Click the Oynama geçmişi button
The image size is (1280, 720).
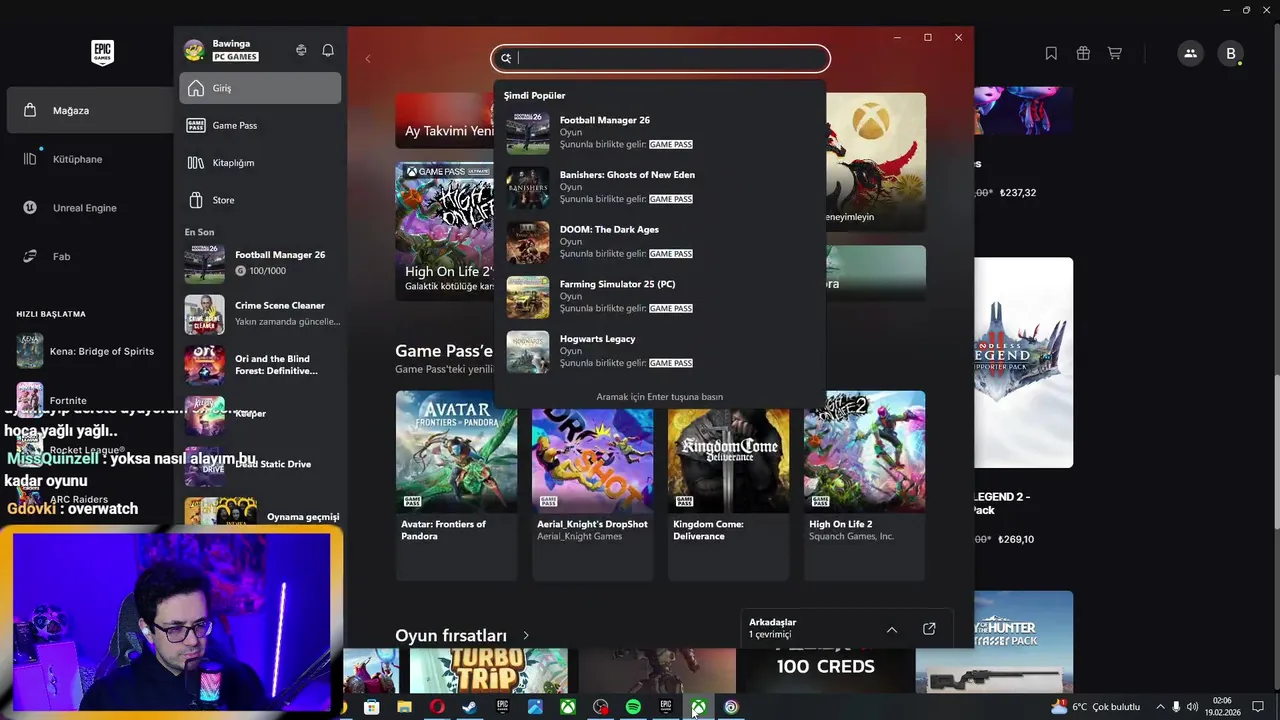coord(302,517)
